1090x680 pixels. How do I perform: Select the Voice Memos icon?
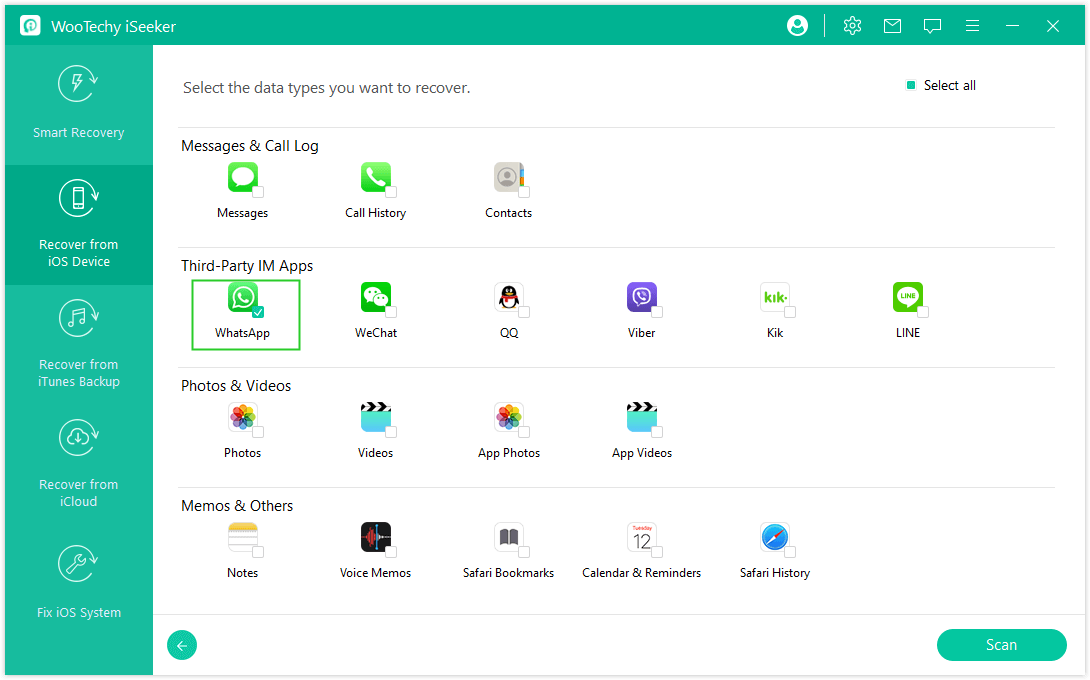[x=375, y=537]
